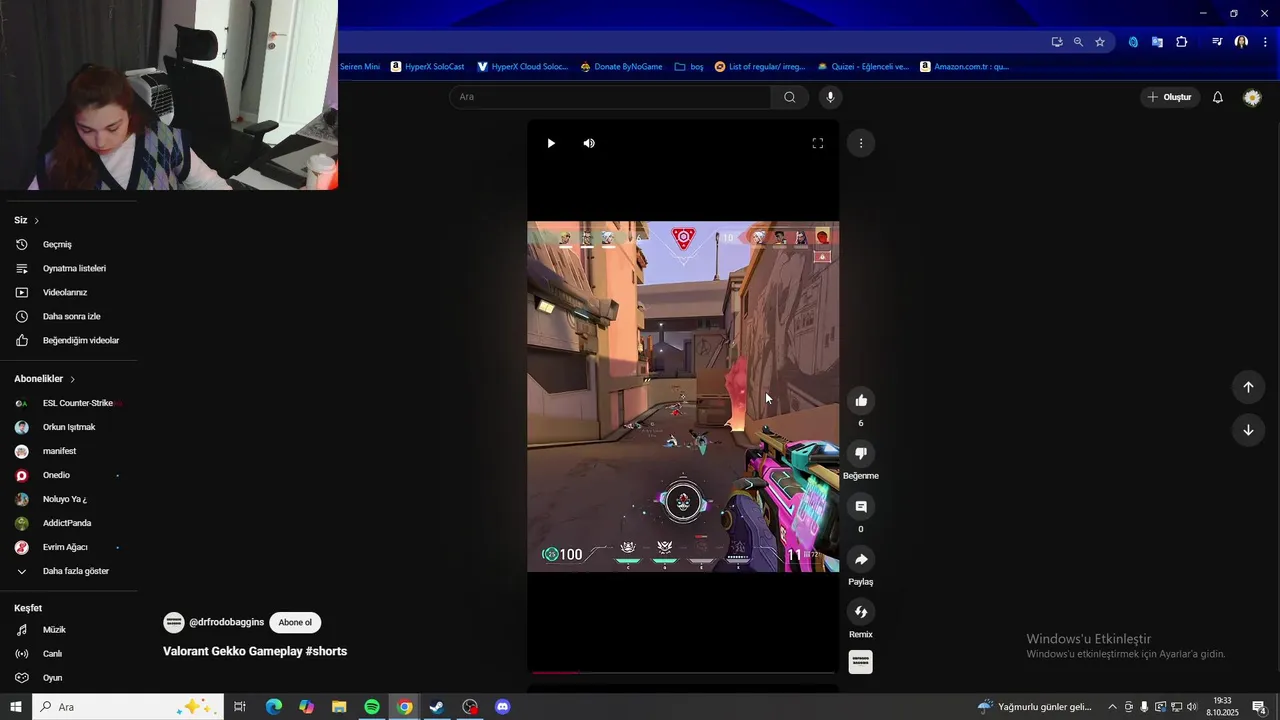Open Orkun Işıtmak channel
Viewport: 1280px width, 720px height.
click(x=68, y=427)
